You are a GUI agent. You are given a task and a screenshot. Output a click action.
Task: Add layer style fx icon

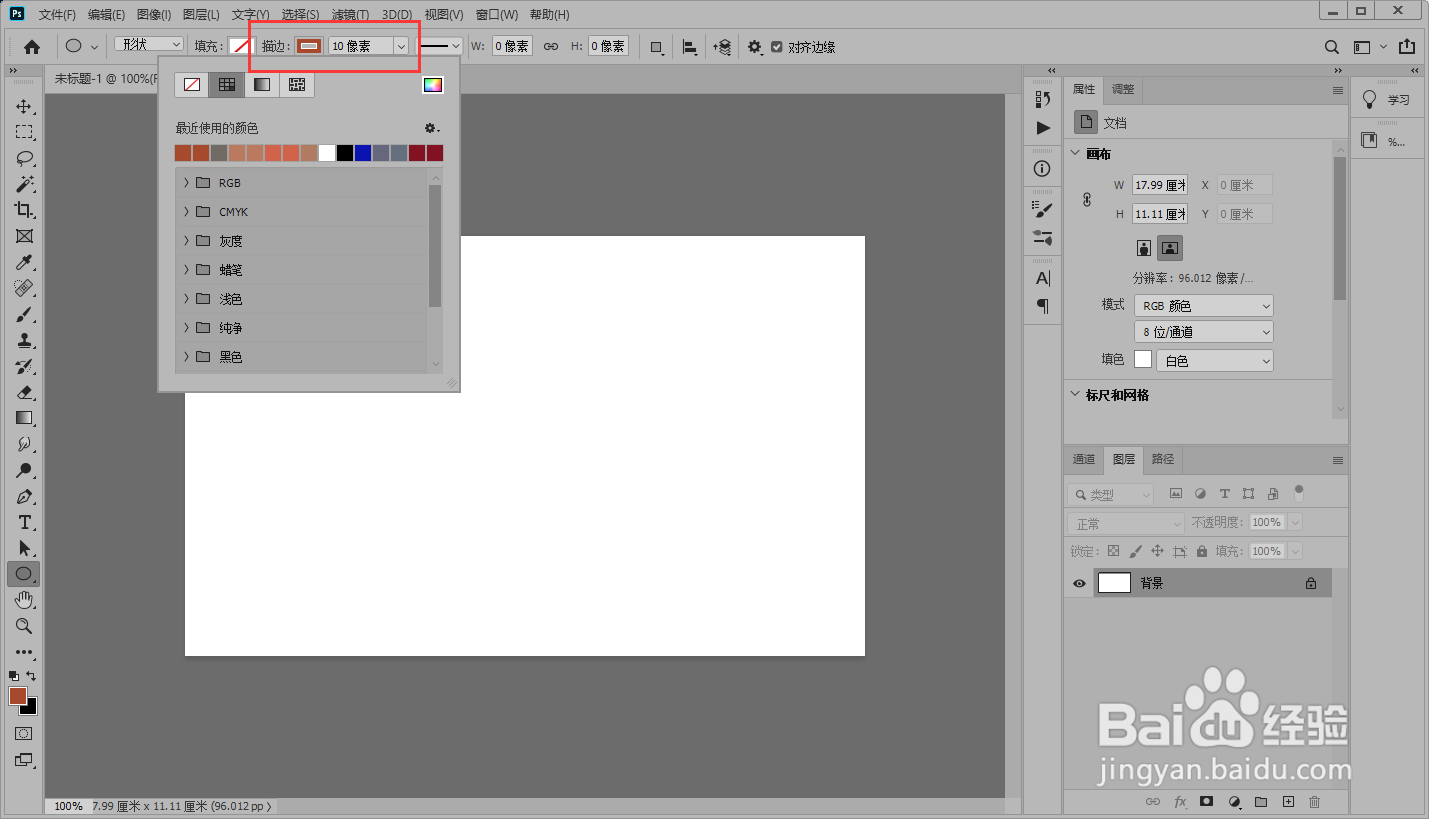1180,802
